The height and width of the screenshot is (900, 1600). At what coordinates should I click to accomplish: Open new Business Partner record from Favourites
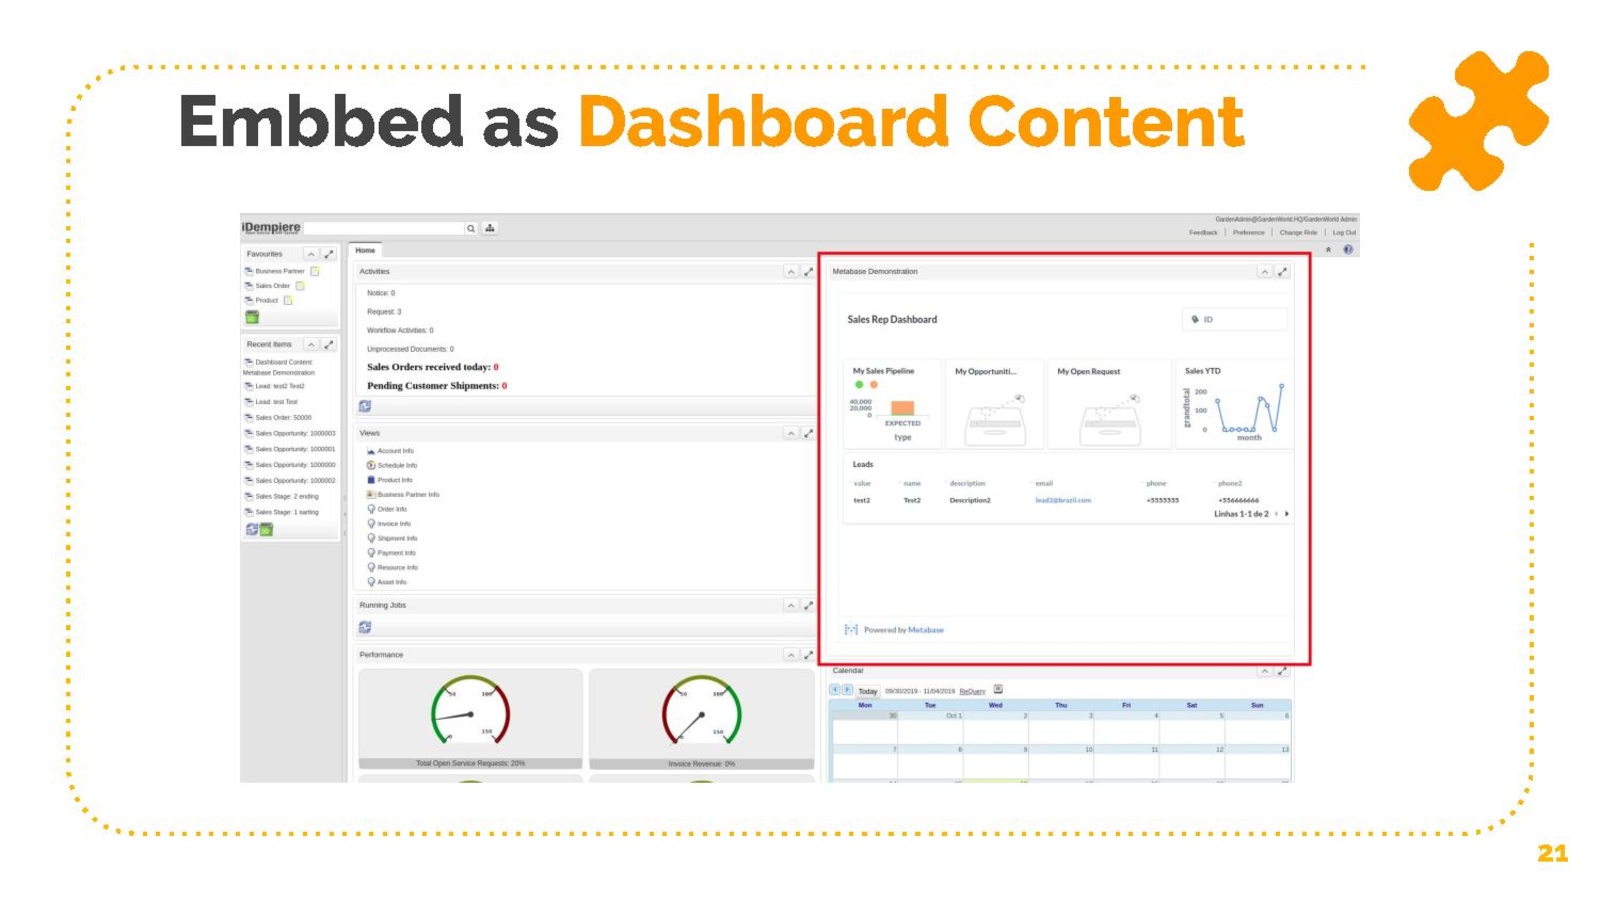point(314,271)
